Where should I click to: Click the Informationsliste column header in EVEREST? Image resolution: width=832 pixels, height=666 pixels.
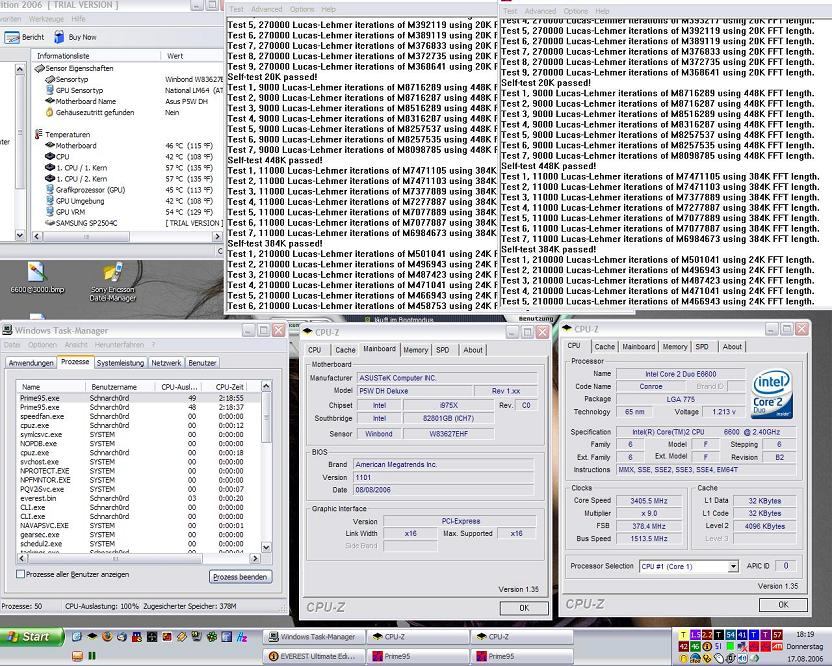click(96, 56)
